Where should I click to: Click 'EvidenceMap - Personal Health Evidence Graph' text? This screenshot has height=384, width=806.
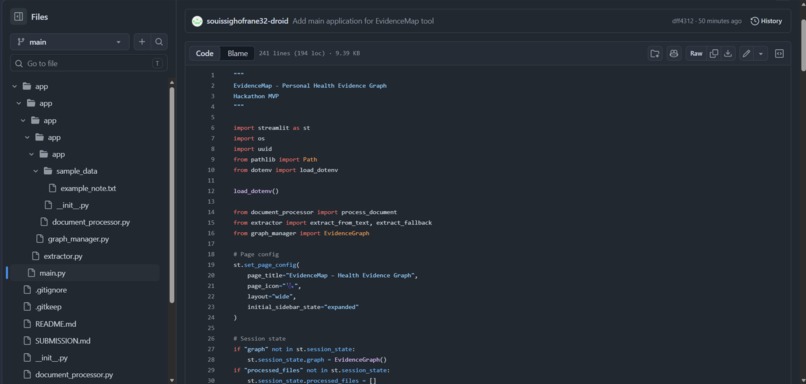310,86
